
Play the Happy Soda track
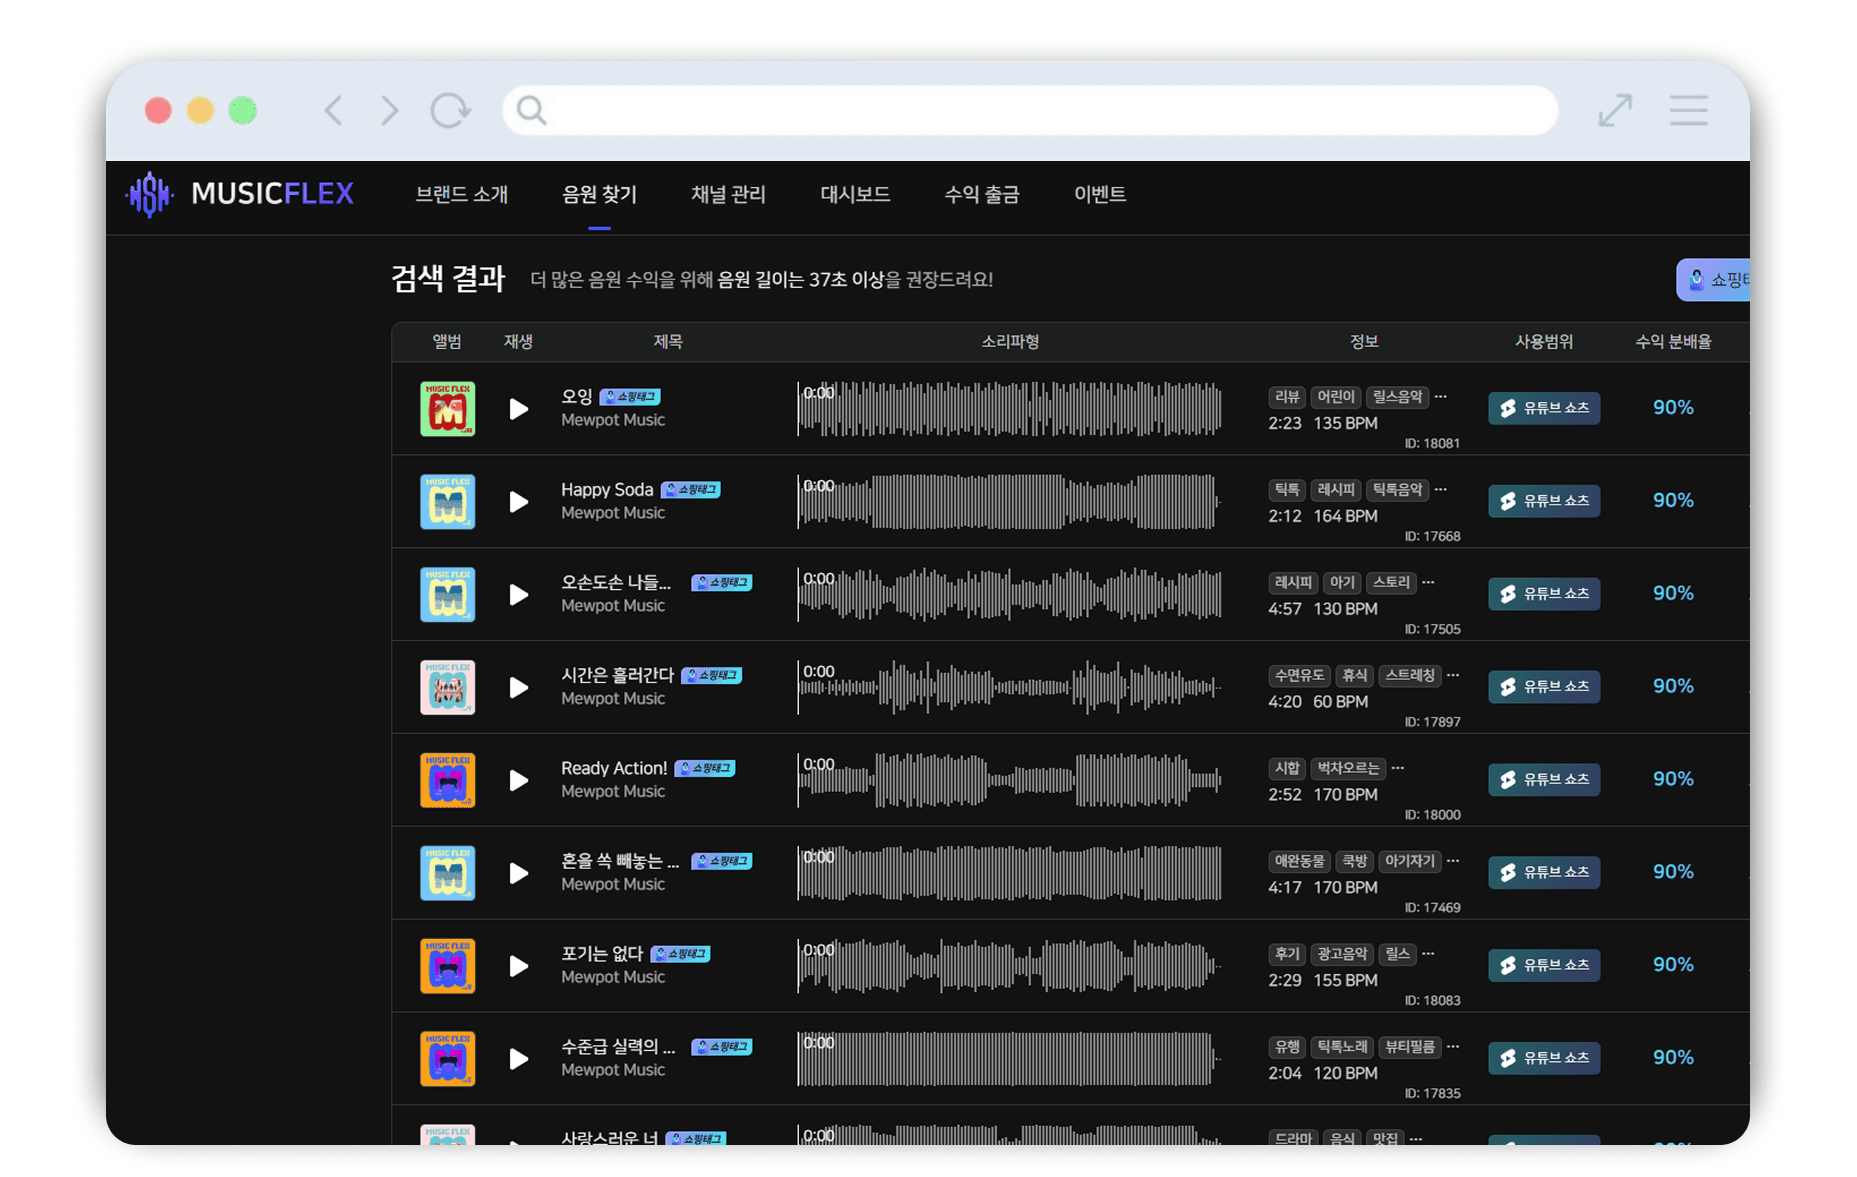click(518, 502)
